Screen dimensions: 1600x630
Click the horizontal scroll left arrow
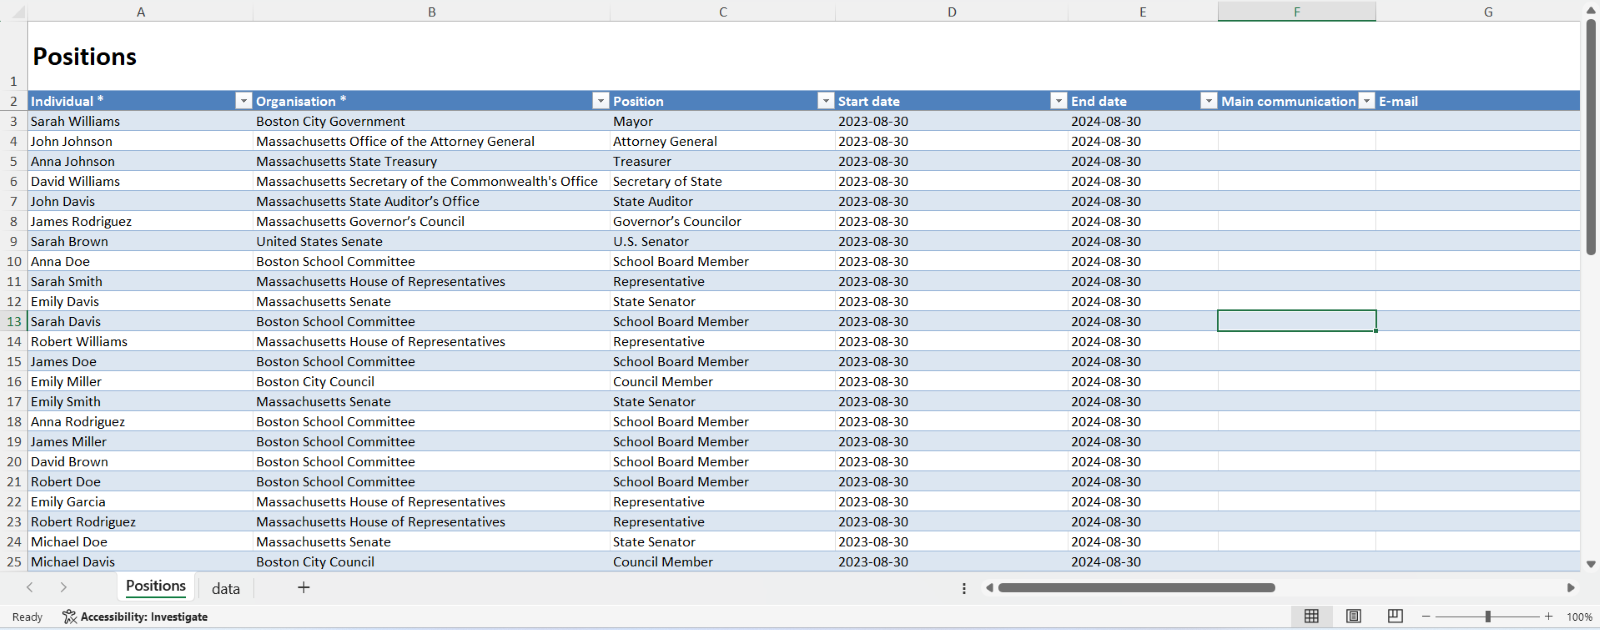pos(989,588)
